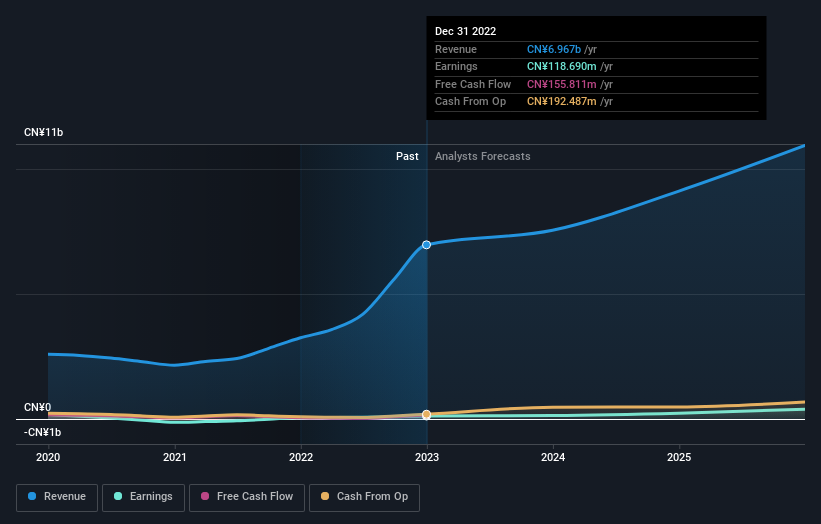Click the CN¥192.487m cash from op value
The image size is (821, 524).
(x=562, y=102)
